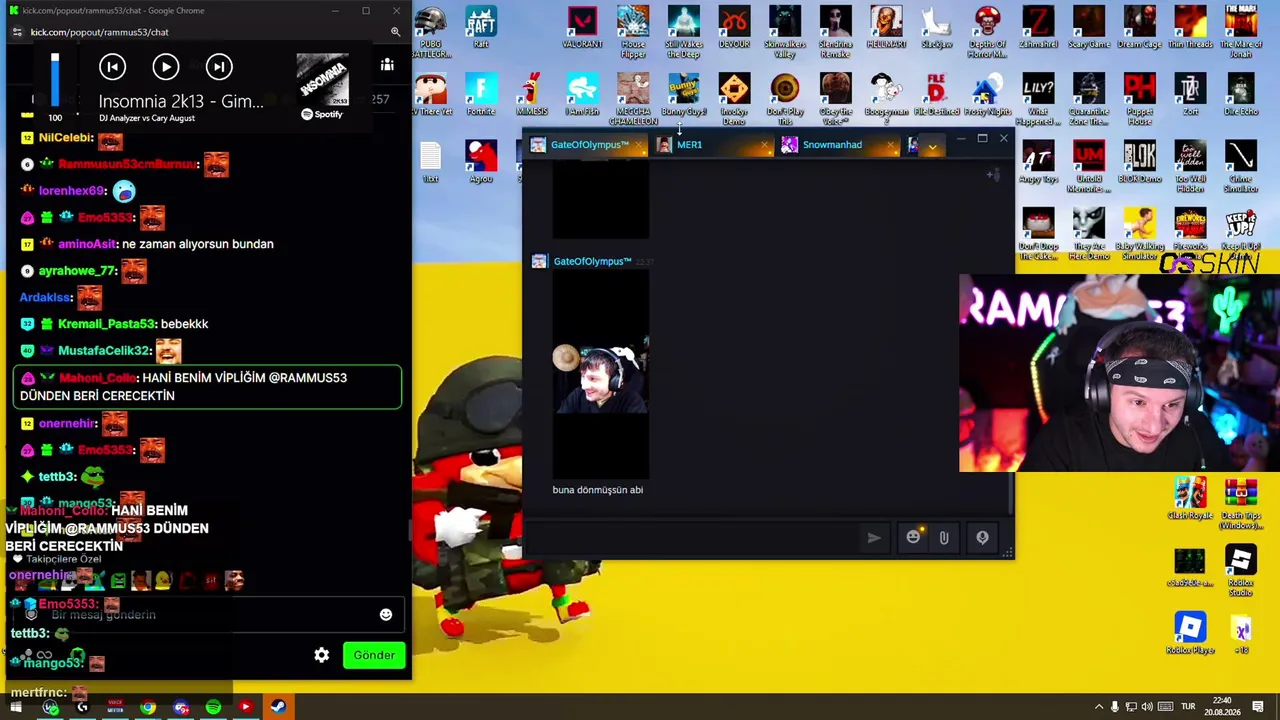The height and width of the screenshot is (720, 1280).
Task: Open Kick chat settings gear
Action: 322,655
